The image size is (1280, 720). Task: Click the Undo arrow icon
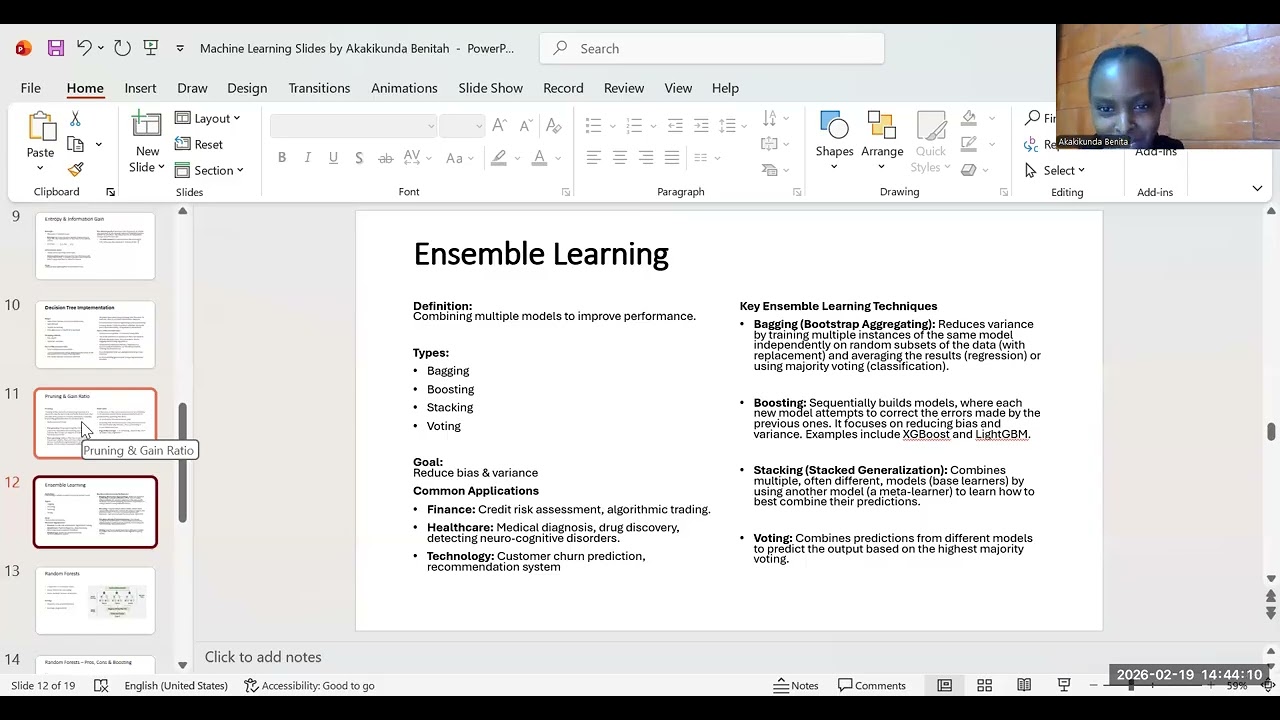point(84,48)
